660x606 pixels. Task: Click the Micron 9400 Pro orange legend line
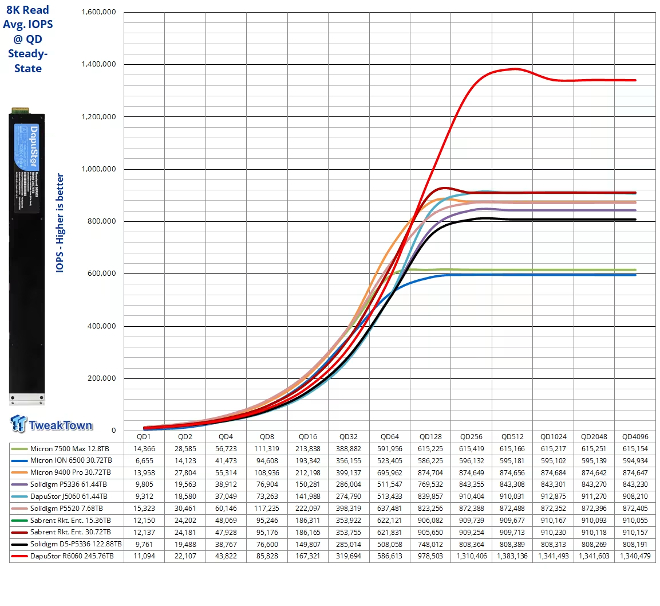19,473
